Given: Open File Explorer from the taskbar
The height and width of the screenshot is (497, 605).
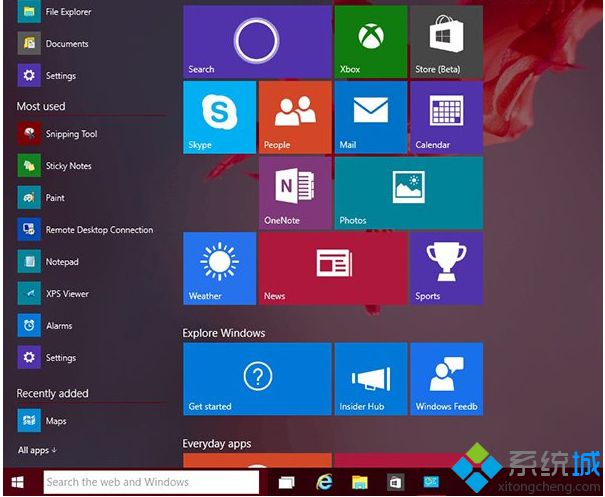Looking at the screenshot, I should tap(360, 482).
